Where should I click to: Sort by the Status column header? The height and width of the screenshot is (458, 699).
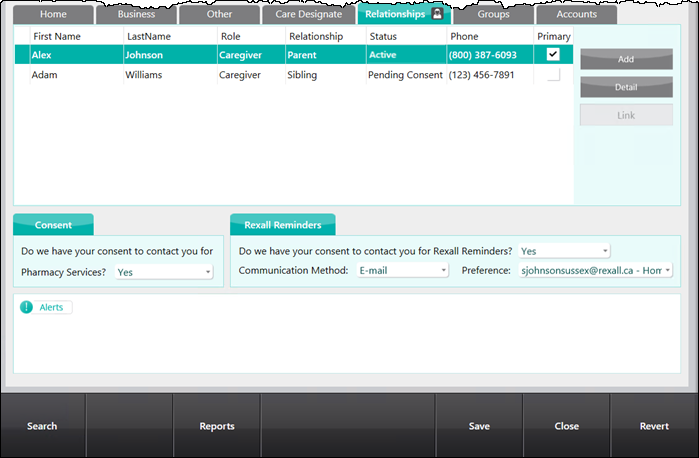pyautogui.click(x=383, y=36)
